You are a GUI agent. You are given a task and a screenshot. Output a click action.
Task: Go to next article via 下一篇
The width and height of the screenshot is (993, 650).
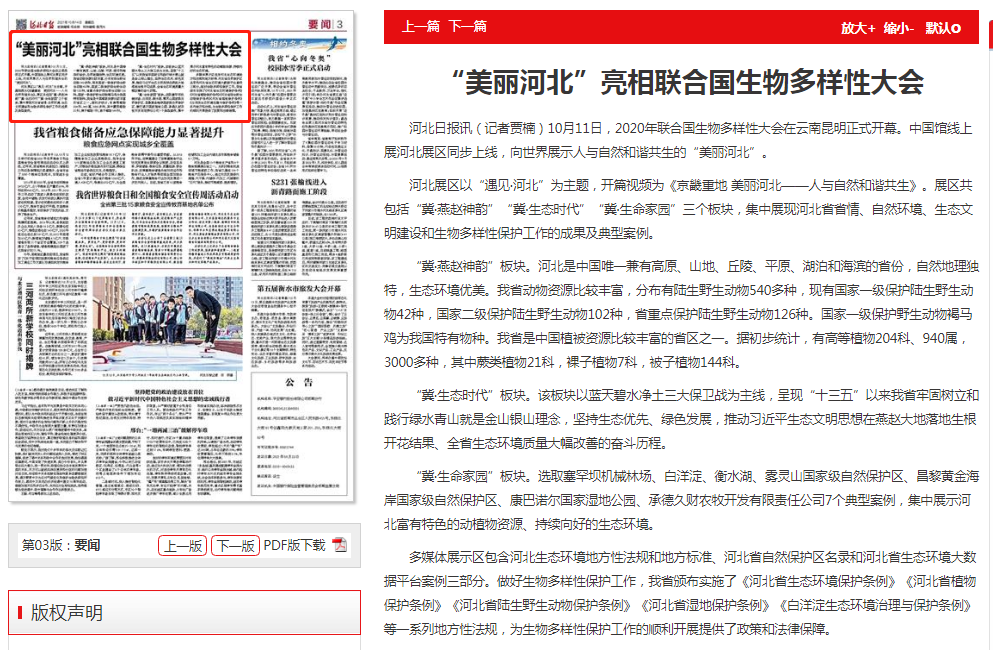(467, 27)
